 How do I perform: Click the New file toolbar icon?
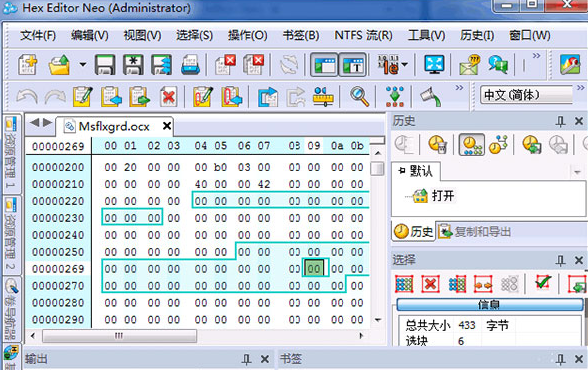coord(28,64)
